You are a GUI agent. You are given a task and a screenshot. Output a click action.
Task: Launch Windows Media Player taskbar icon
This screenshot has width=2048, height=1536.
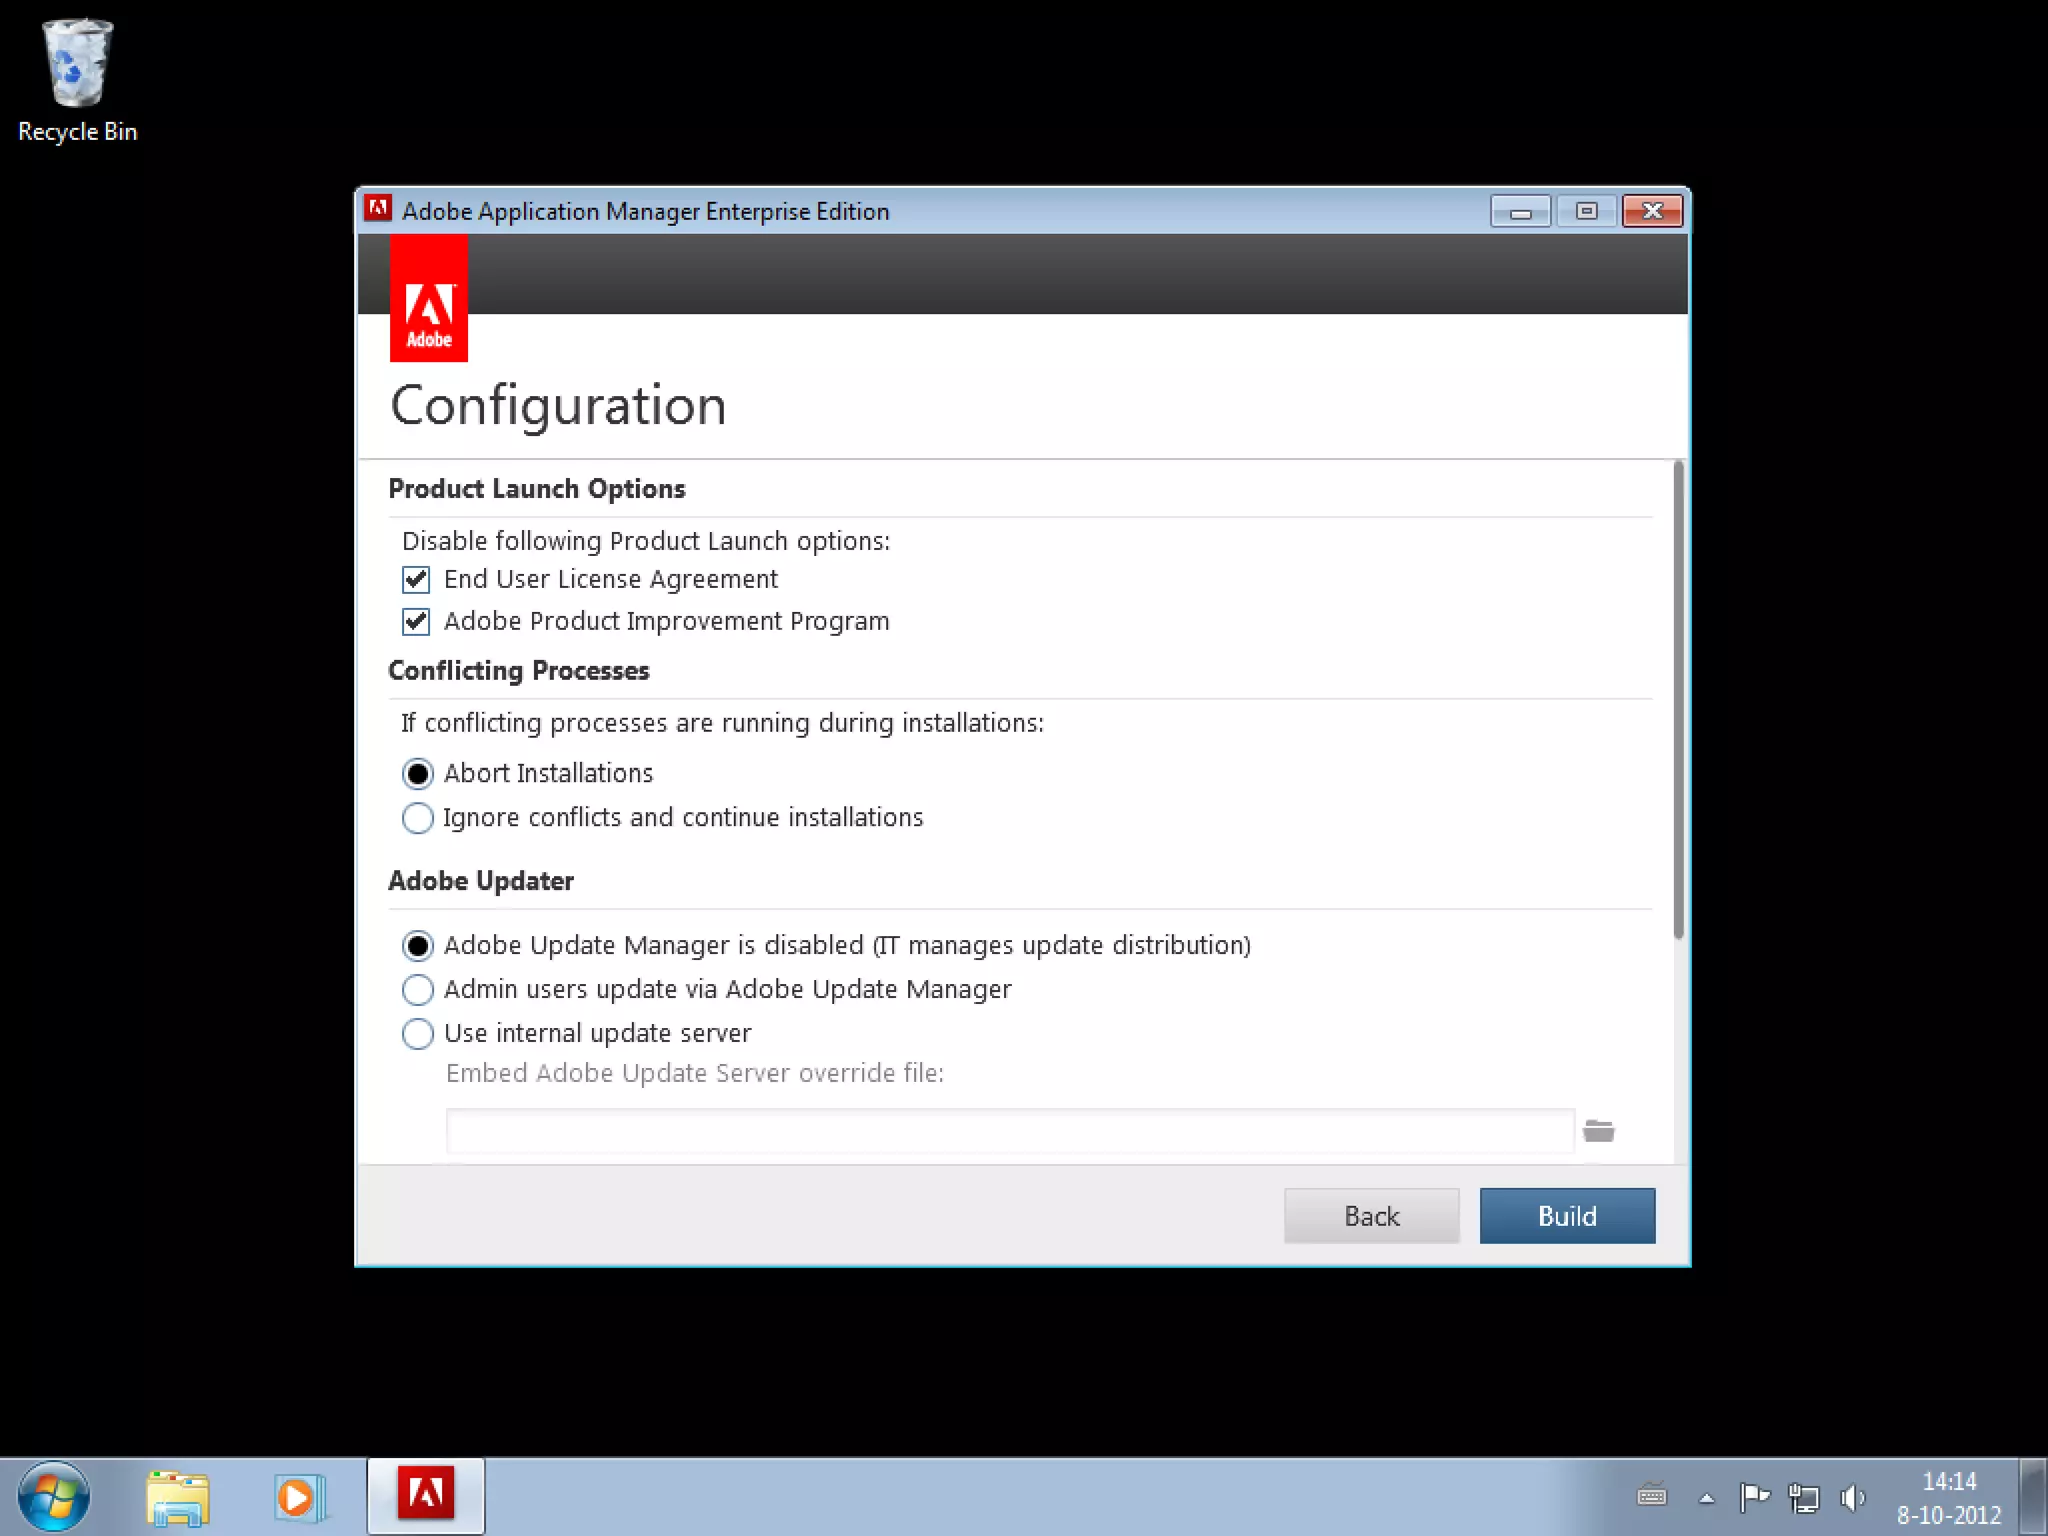pos(298,1497)
